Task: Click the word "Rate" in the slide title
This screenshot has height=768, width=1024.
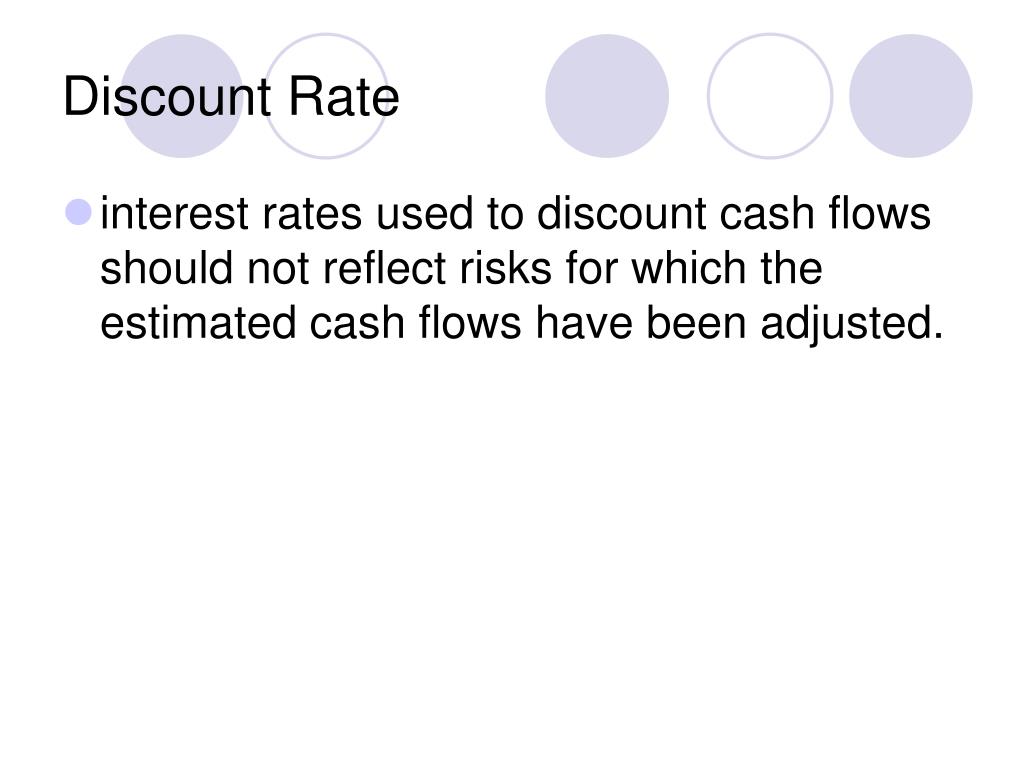Action: tap(344, 97)
